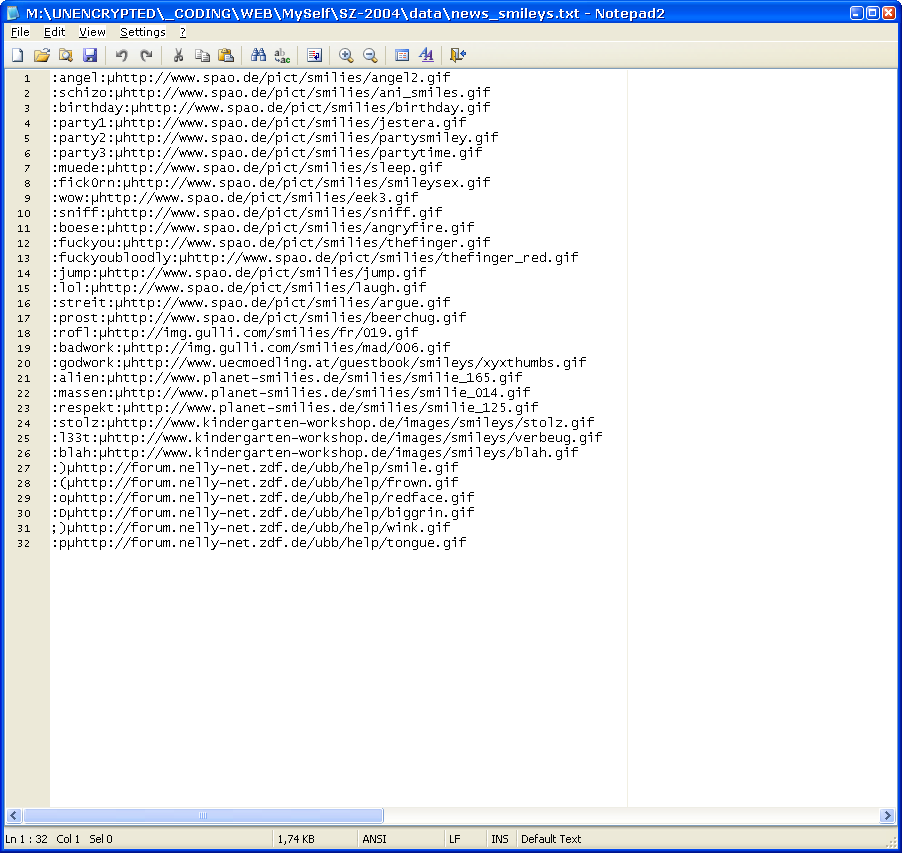
Task: Place cursor in the :schizo: line
Action: [x=271, y=93]
